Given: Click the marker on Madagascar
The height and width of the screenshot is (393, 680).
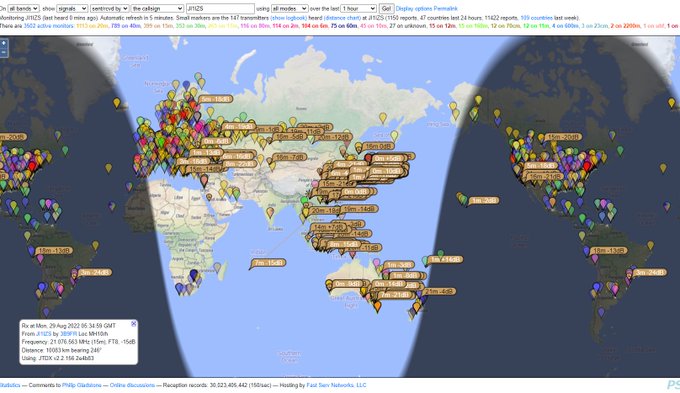Looking at the screenshot, I should 217,267.
